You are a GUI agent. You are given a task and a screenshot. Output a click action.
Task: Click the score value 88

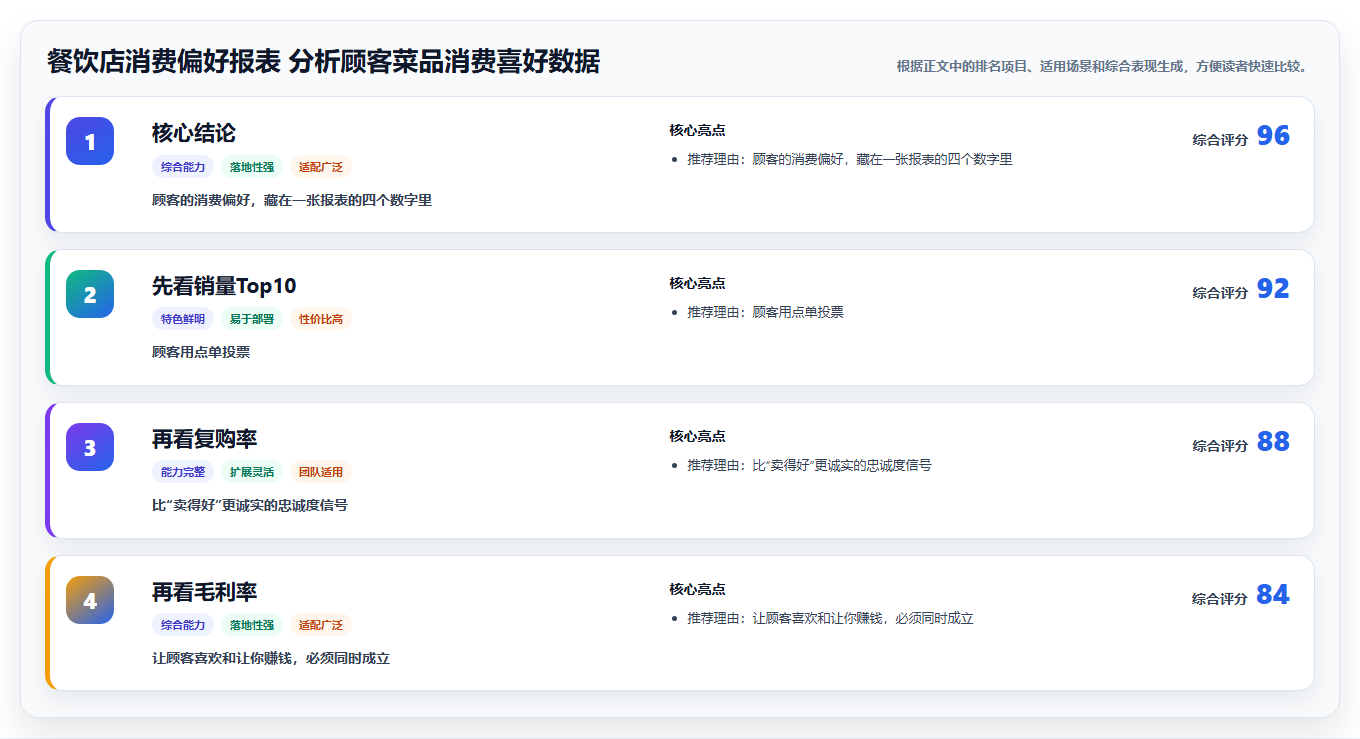(x=1273, y=442)
